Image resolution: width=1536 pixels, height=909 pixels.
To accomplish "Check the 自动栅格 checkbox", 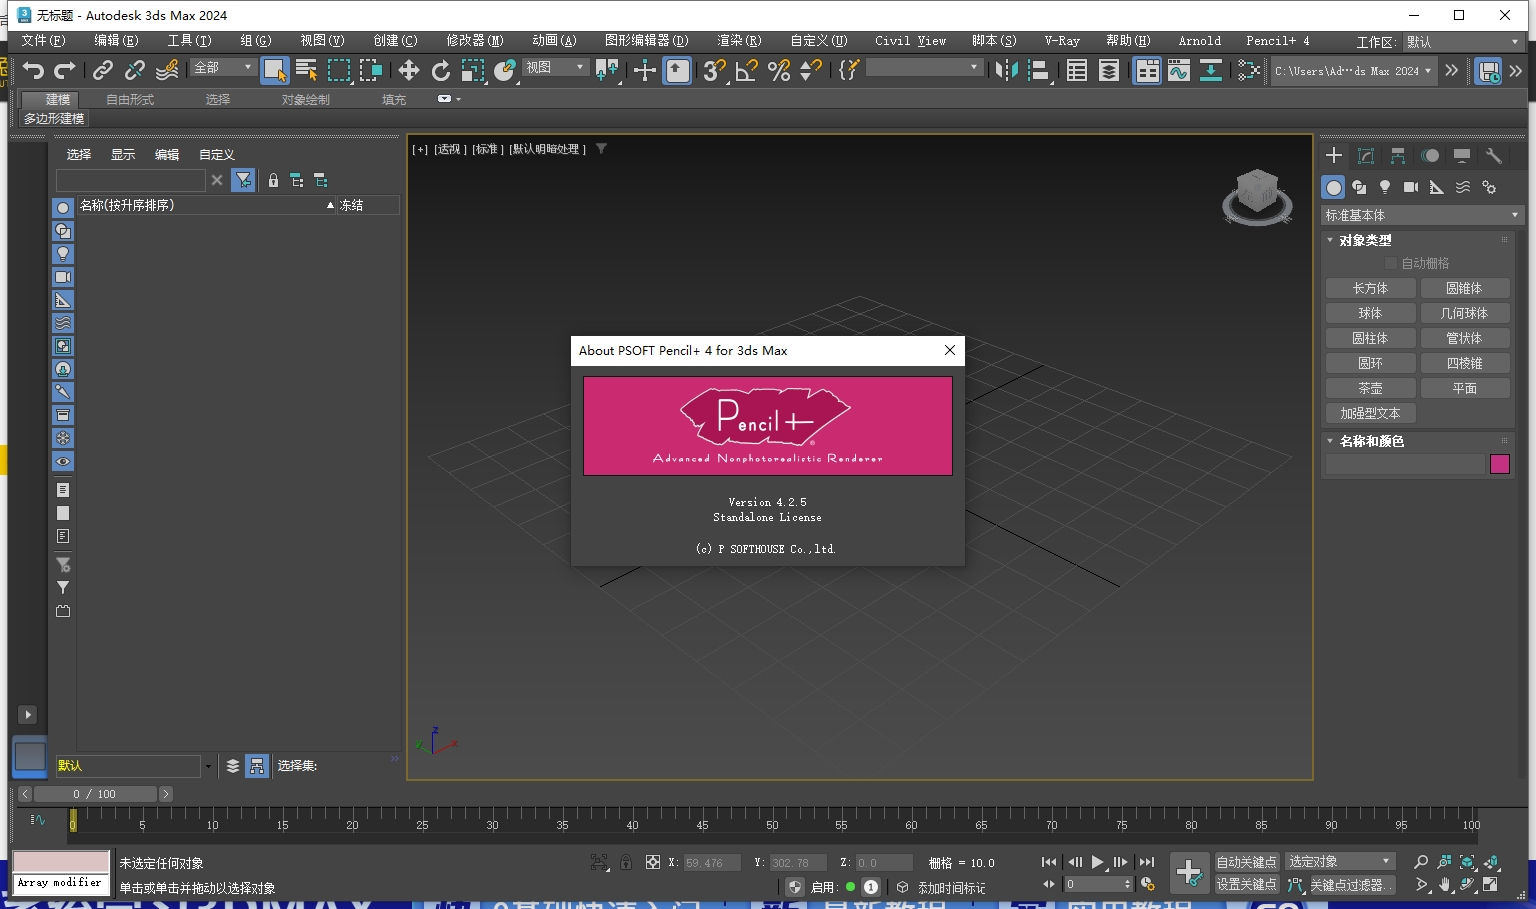I will [x=1391, y=263].
